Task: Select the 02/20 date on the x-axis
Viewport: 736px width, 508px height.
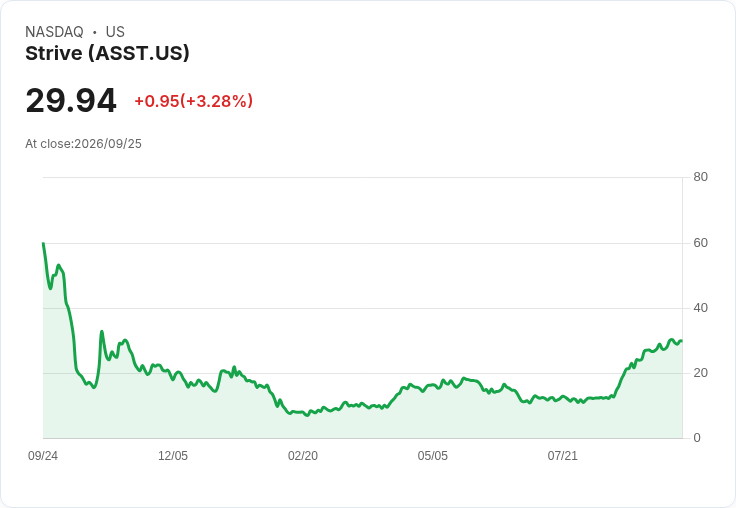Action: [303, 456]
